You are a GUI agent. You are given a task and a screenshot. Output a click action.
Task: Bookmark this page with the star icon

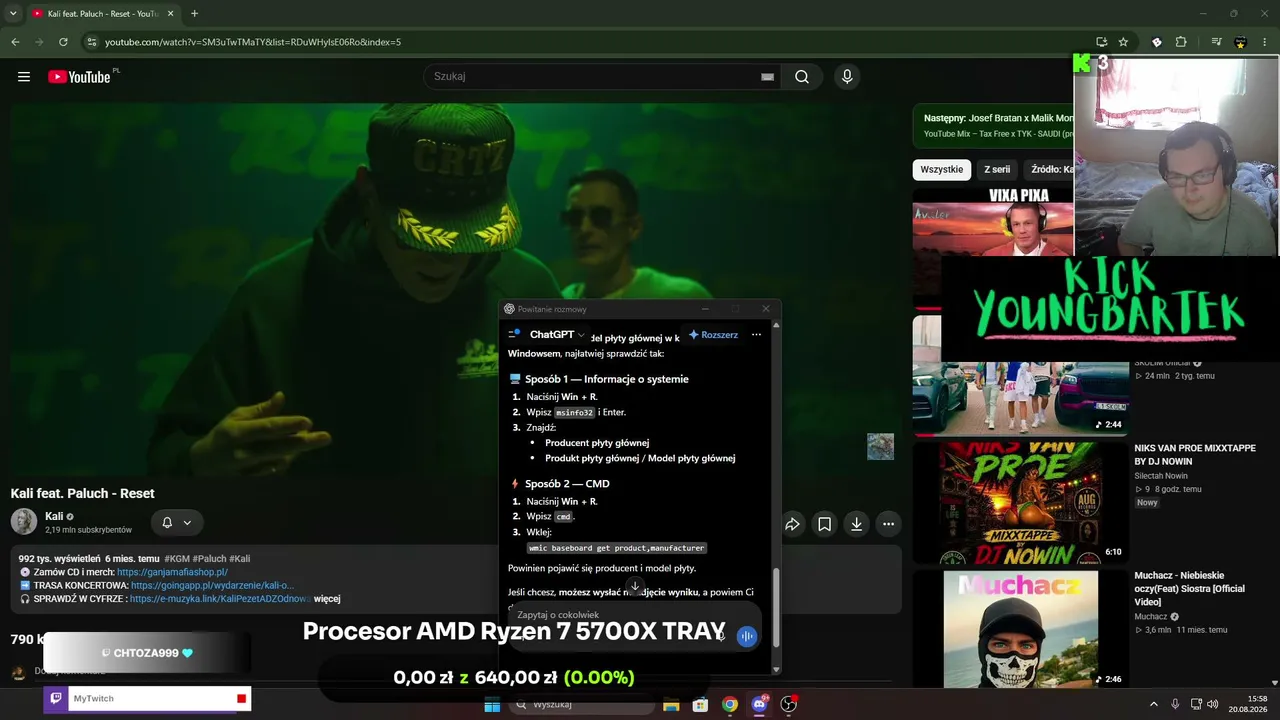coord(1123,42)
